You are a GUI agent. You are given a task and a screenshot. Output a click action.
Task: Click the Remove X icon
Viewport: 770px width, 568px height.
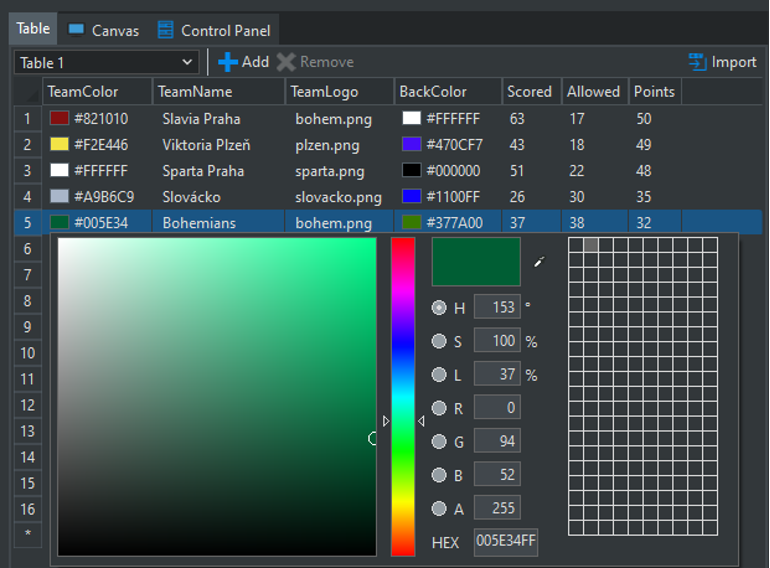[286, 62]
